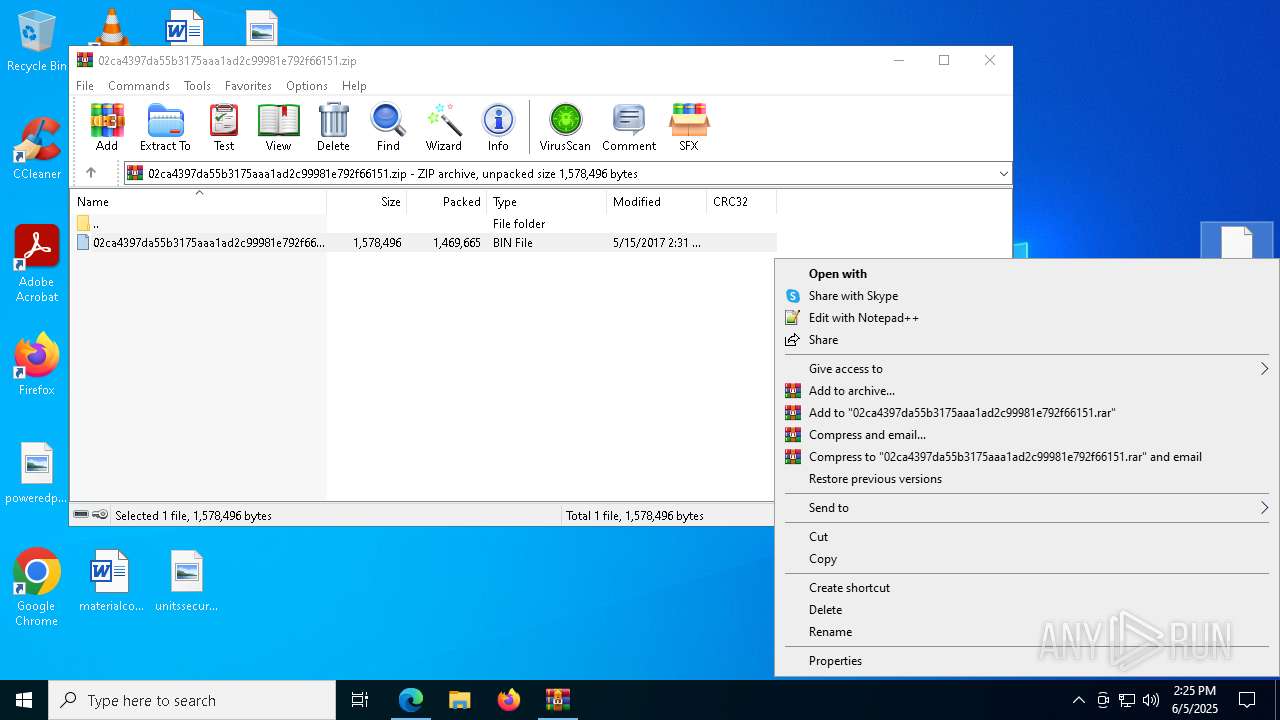Screen dimensions: 1280x720
Task: Show archive Info
Action: pos(498,127)
